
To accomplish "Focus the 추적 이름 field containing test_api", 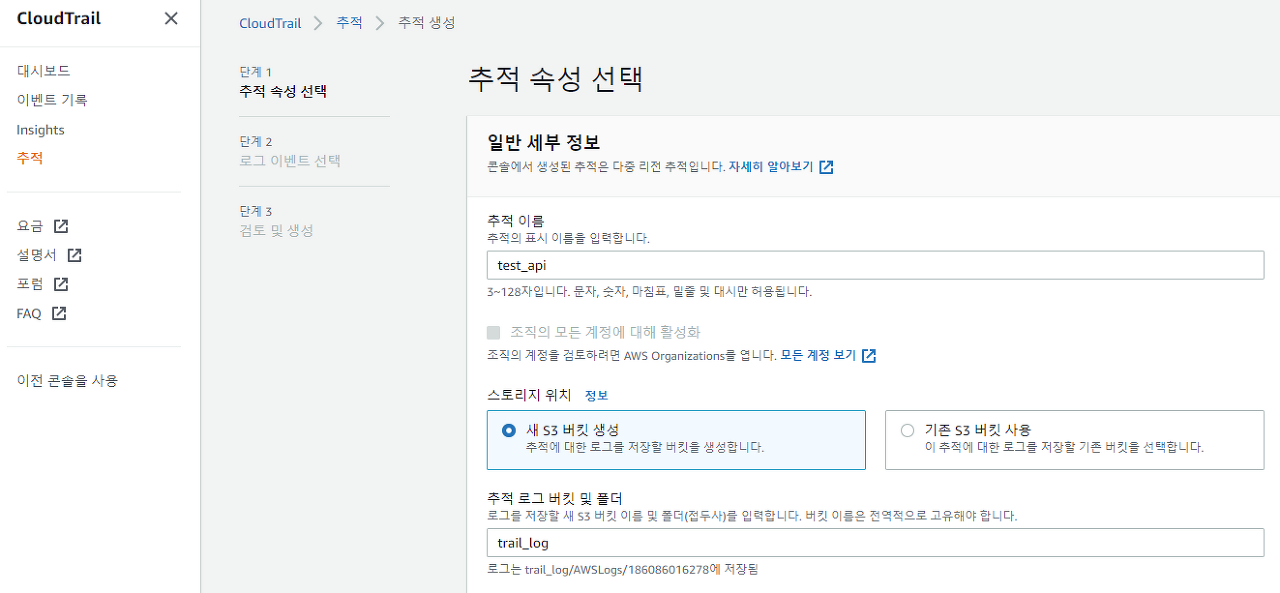I will (875, 265).
